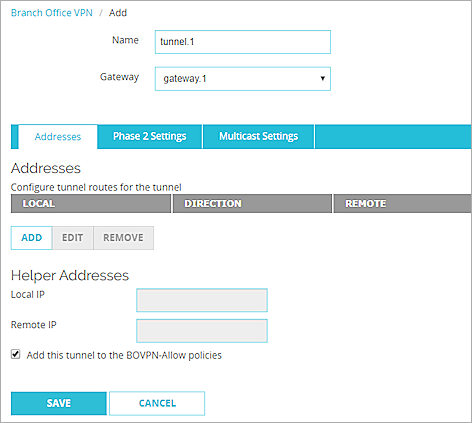Add a new tunnel route
Screen dimensions: 472x423
(32, 238)
